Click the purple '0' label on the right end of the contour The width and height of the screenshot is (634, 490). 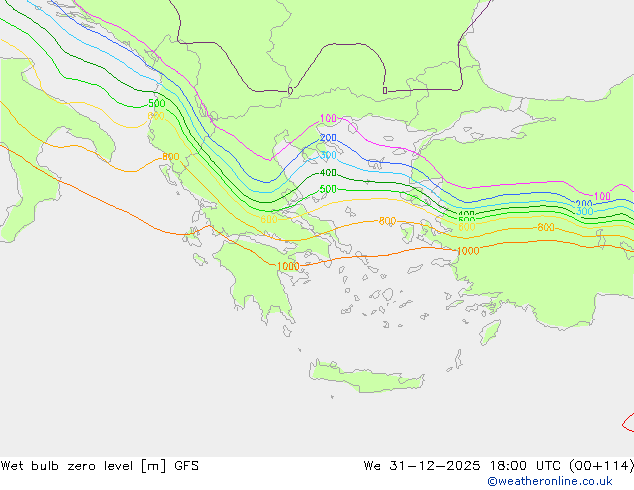point(385,91)
